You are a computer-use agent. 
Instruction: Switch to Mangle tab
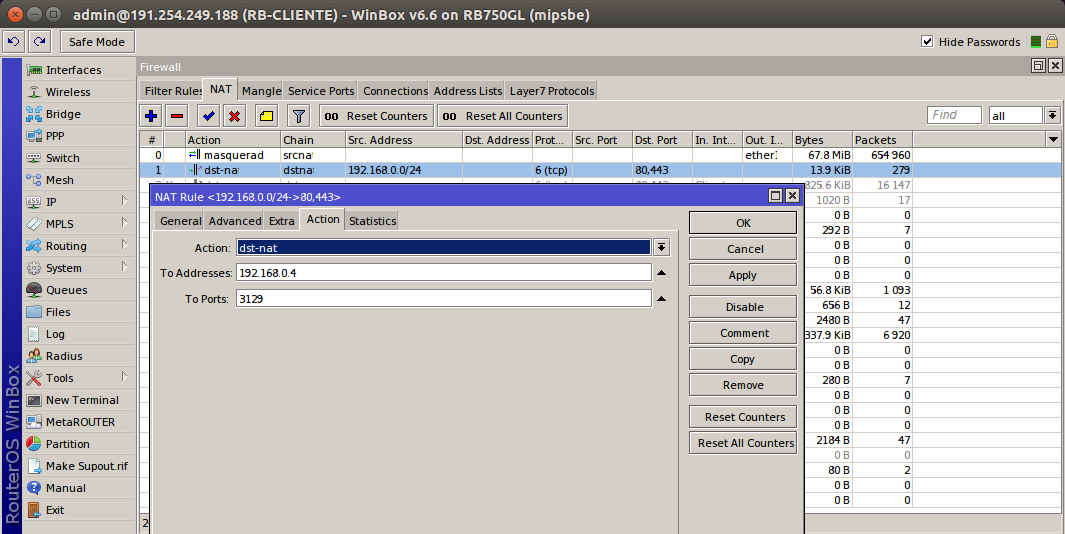click(x=261, y=91)
